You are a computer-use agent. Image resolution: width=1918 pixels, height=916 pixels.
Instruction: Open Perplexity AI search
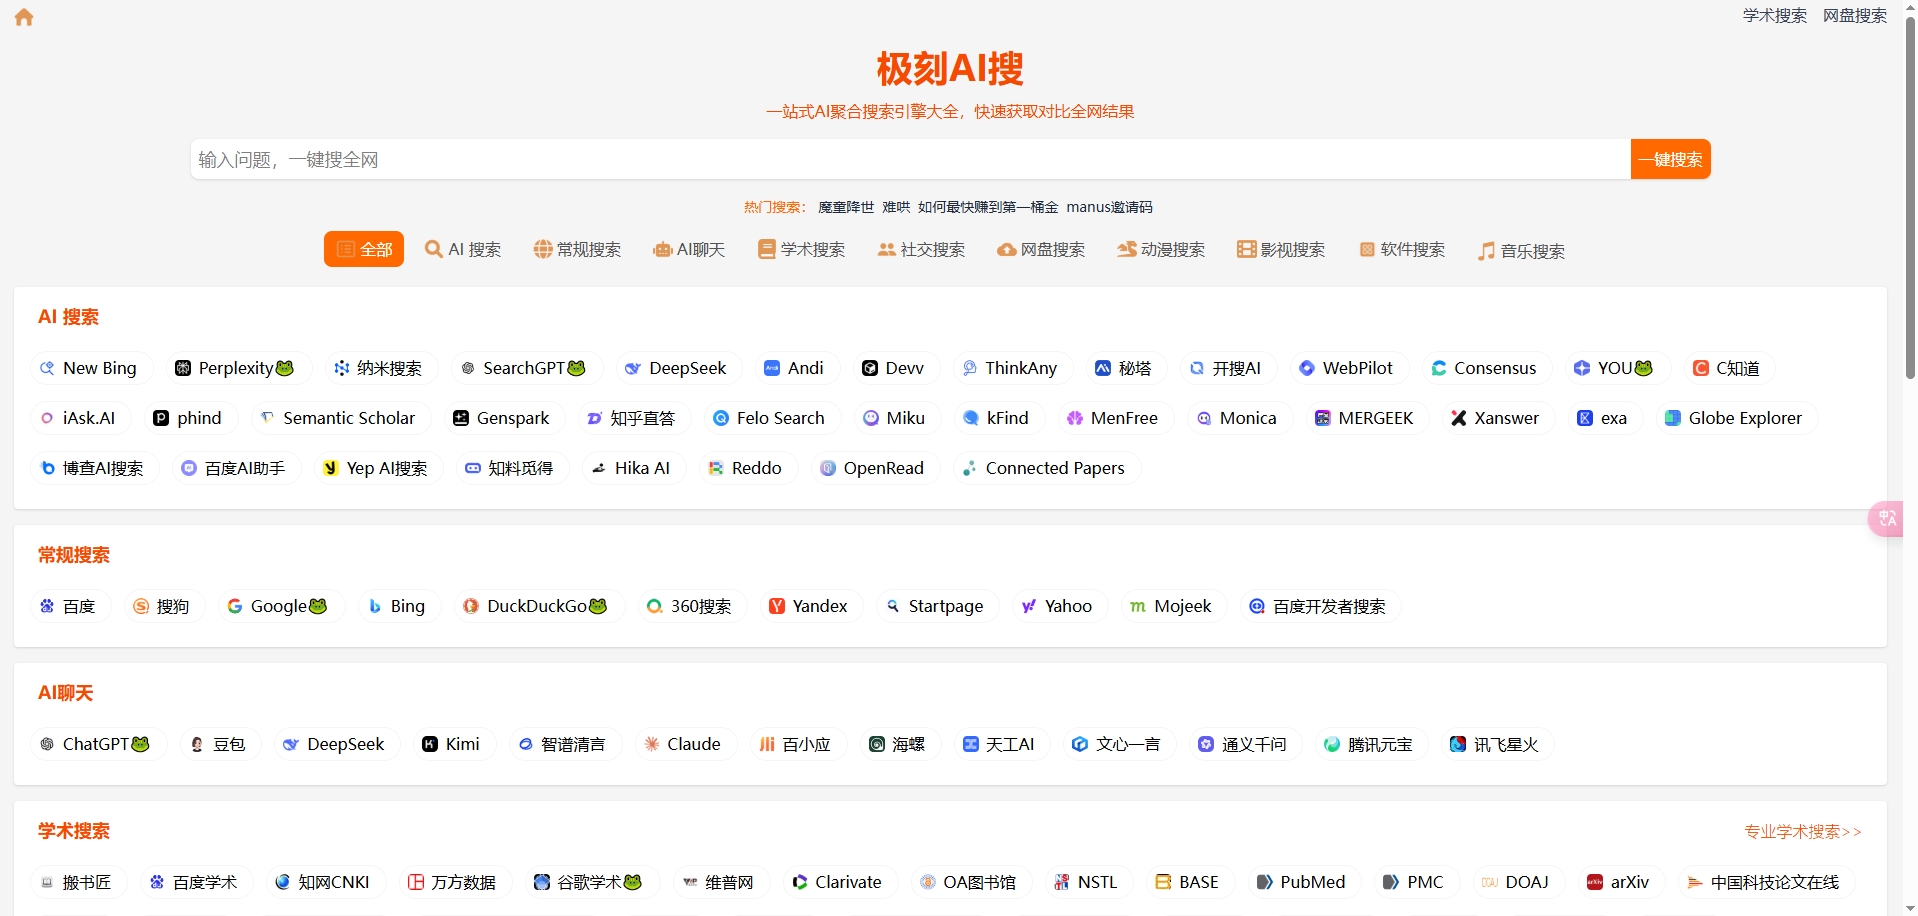click(236, 368)
